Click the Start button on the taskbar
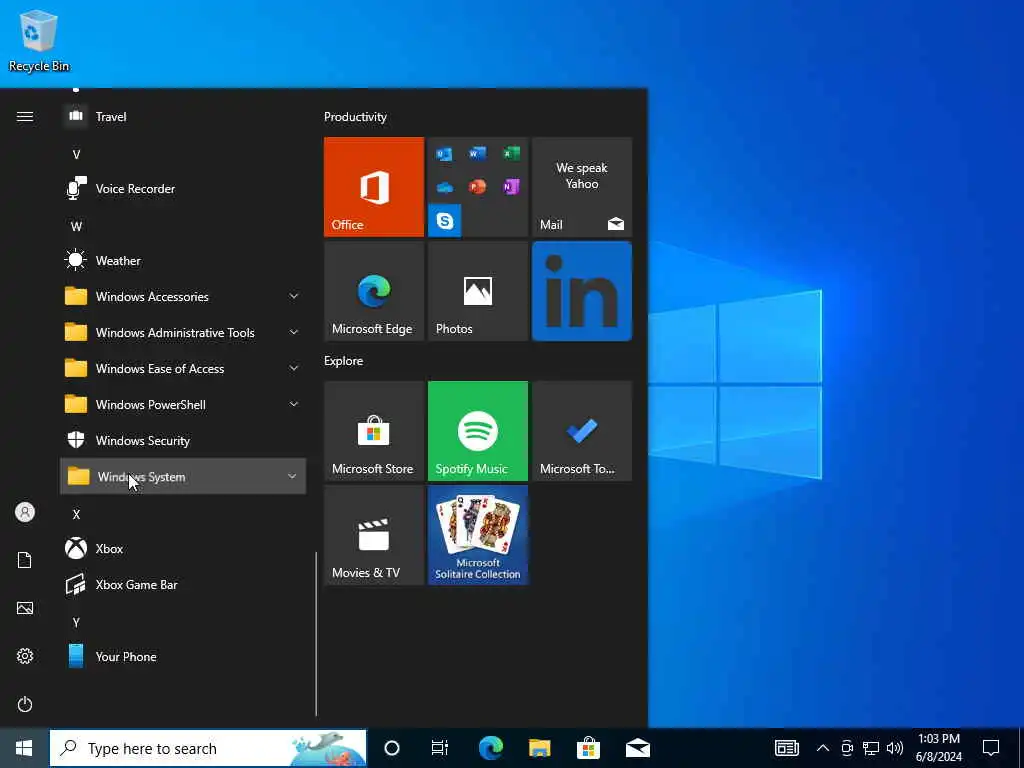Screen dimensions: 1024x768 point(24,748)
